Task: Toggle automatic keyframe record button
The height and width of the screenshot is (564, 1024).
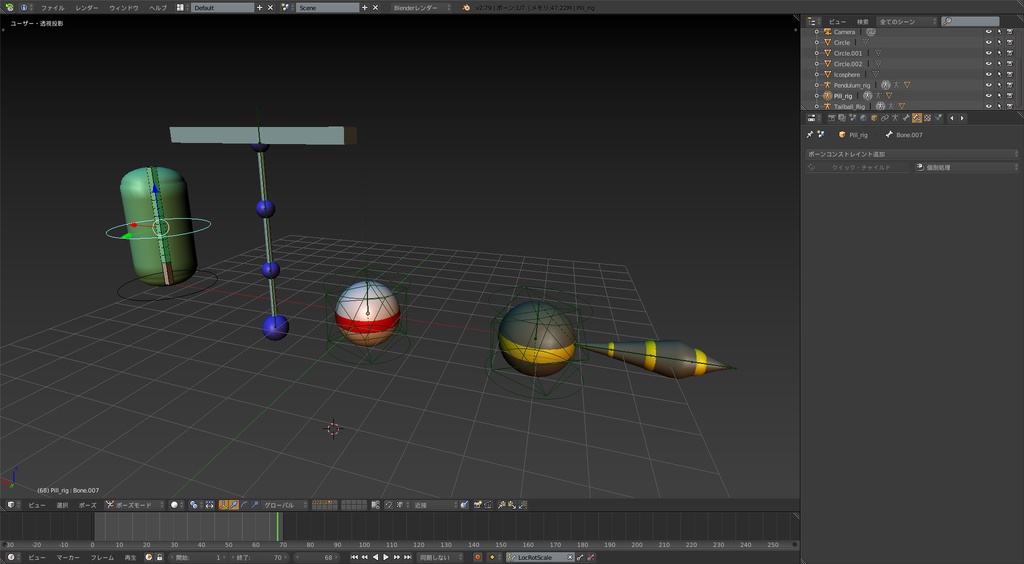Action: (x=477, y=557)
